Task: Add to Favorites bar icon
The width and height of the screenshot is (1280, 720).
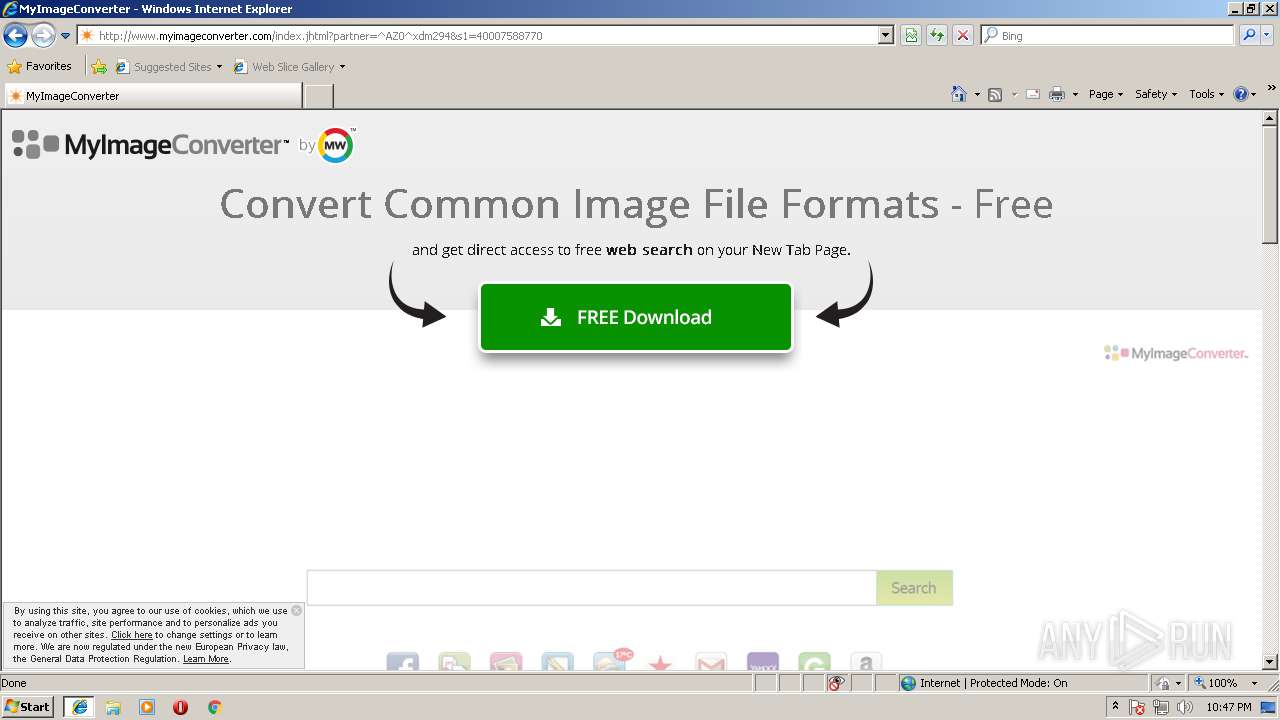Action: [x=99, y=67]
